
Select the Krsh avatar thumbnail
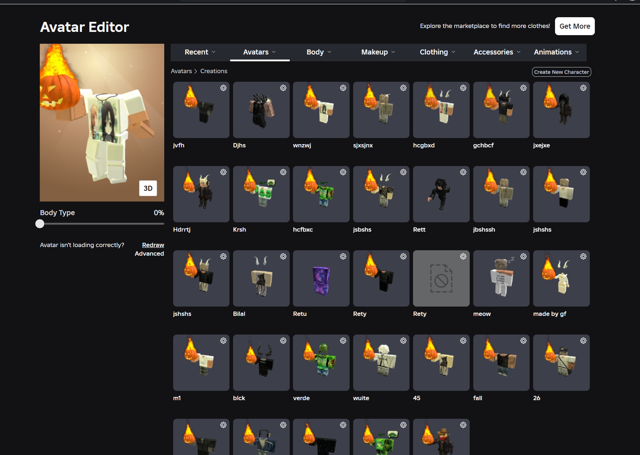261,194
